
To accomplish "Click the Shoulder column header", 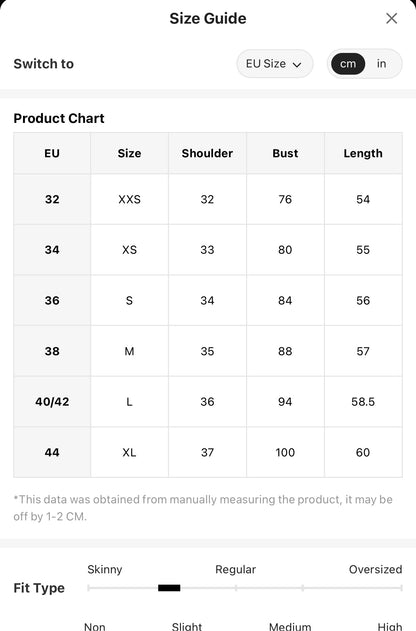I will tap(207, 153).
